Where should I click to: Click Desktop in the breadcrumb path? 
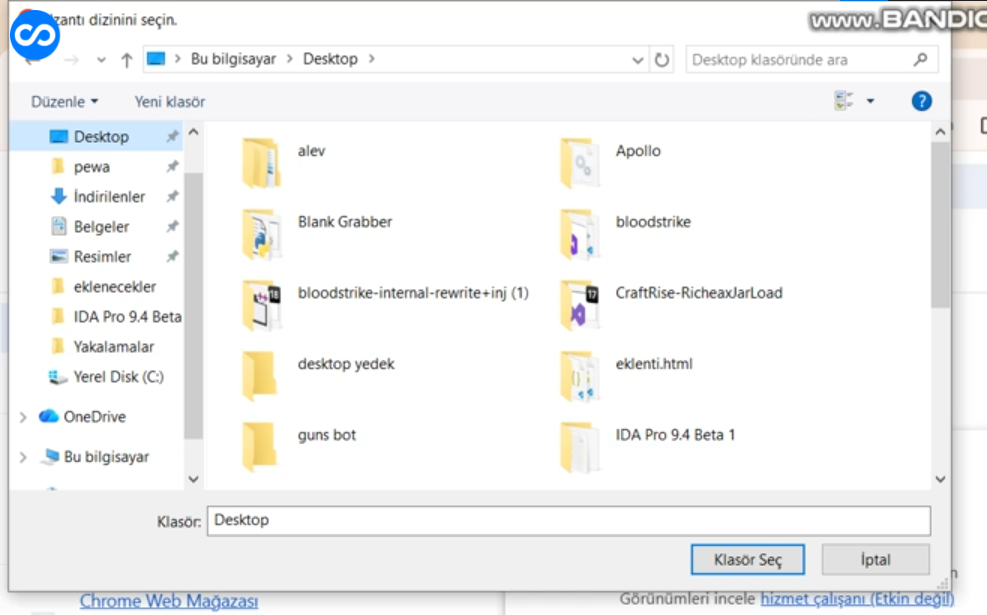[x=330, y=59]
